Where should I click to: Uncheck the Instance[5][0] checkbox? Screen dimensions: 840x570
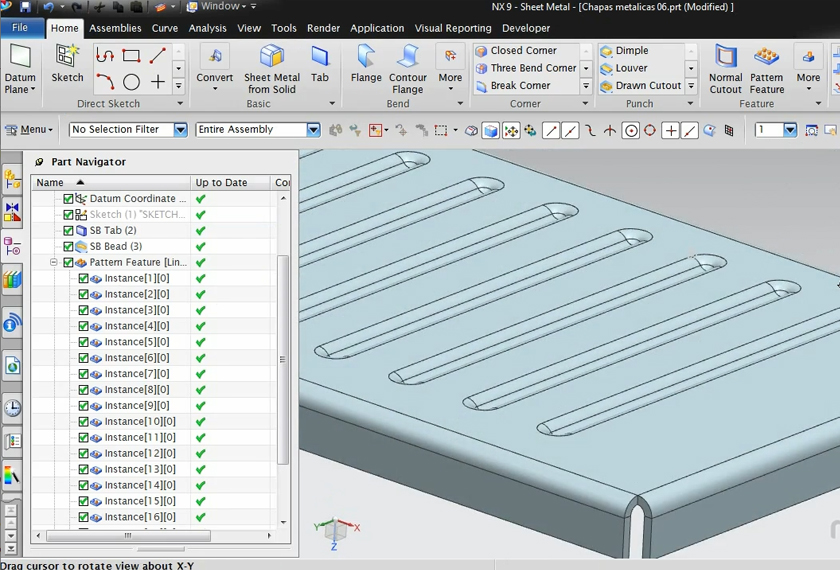point(84,342)
